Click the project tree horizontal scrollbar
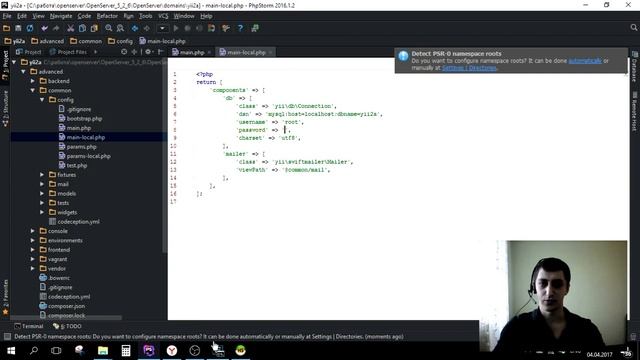Viewport: 640px width, 360px height. click(66, 318)
